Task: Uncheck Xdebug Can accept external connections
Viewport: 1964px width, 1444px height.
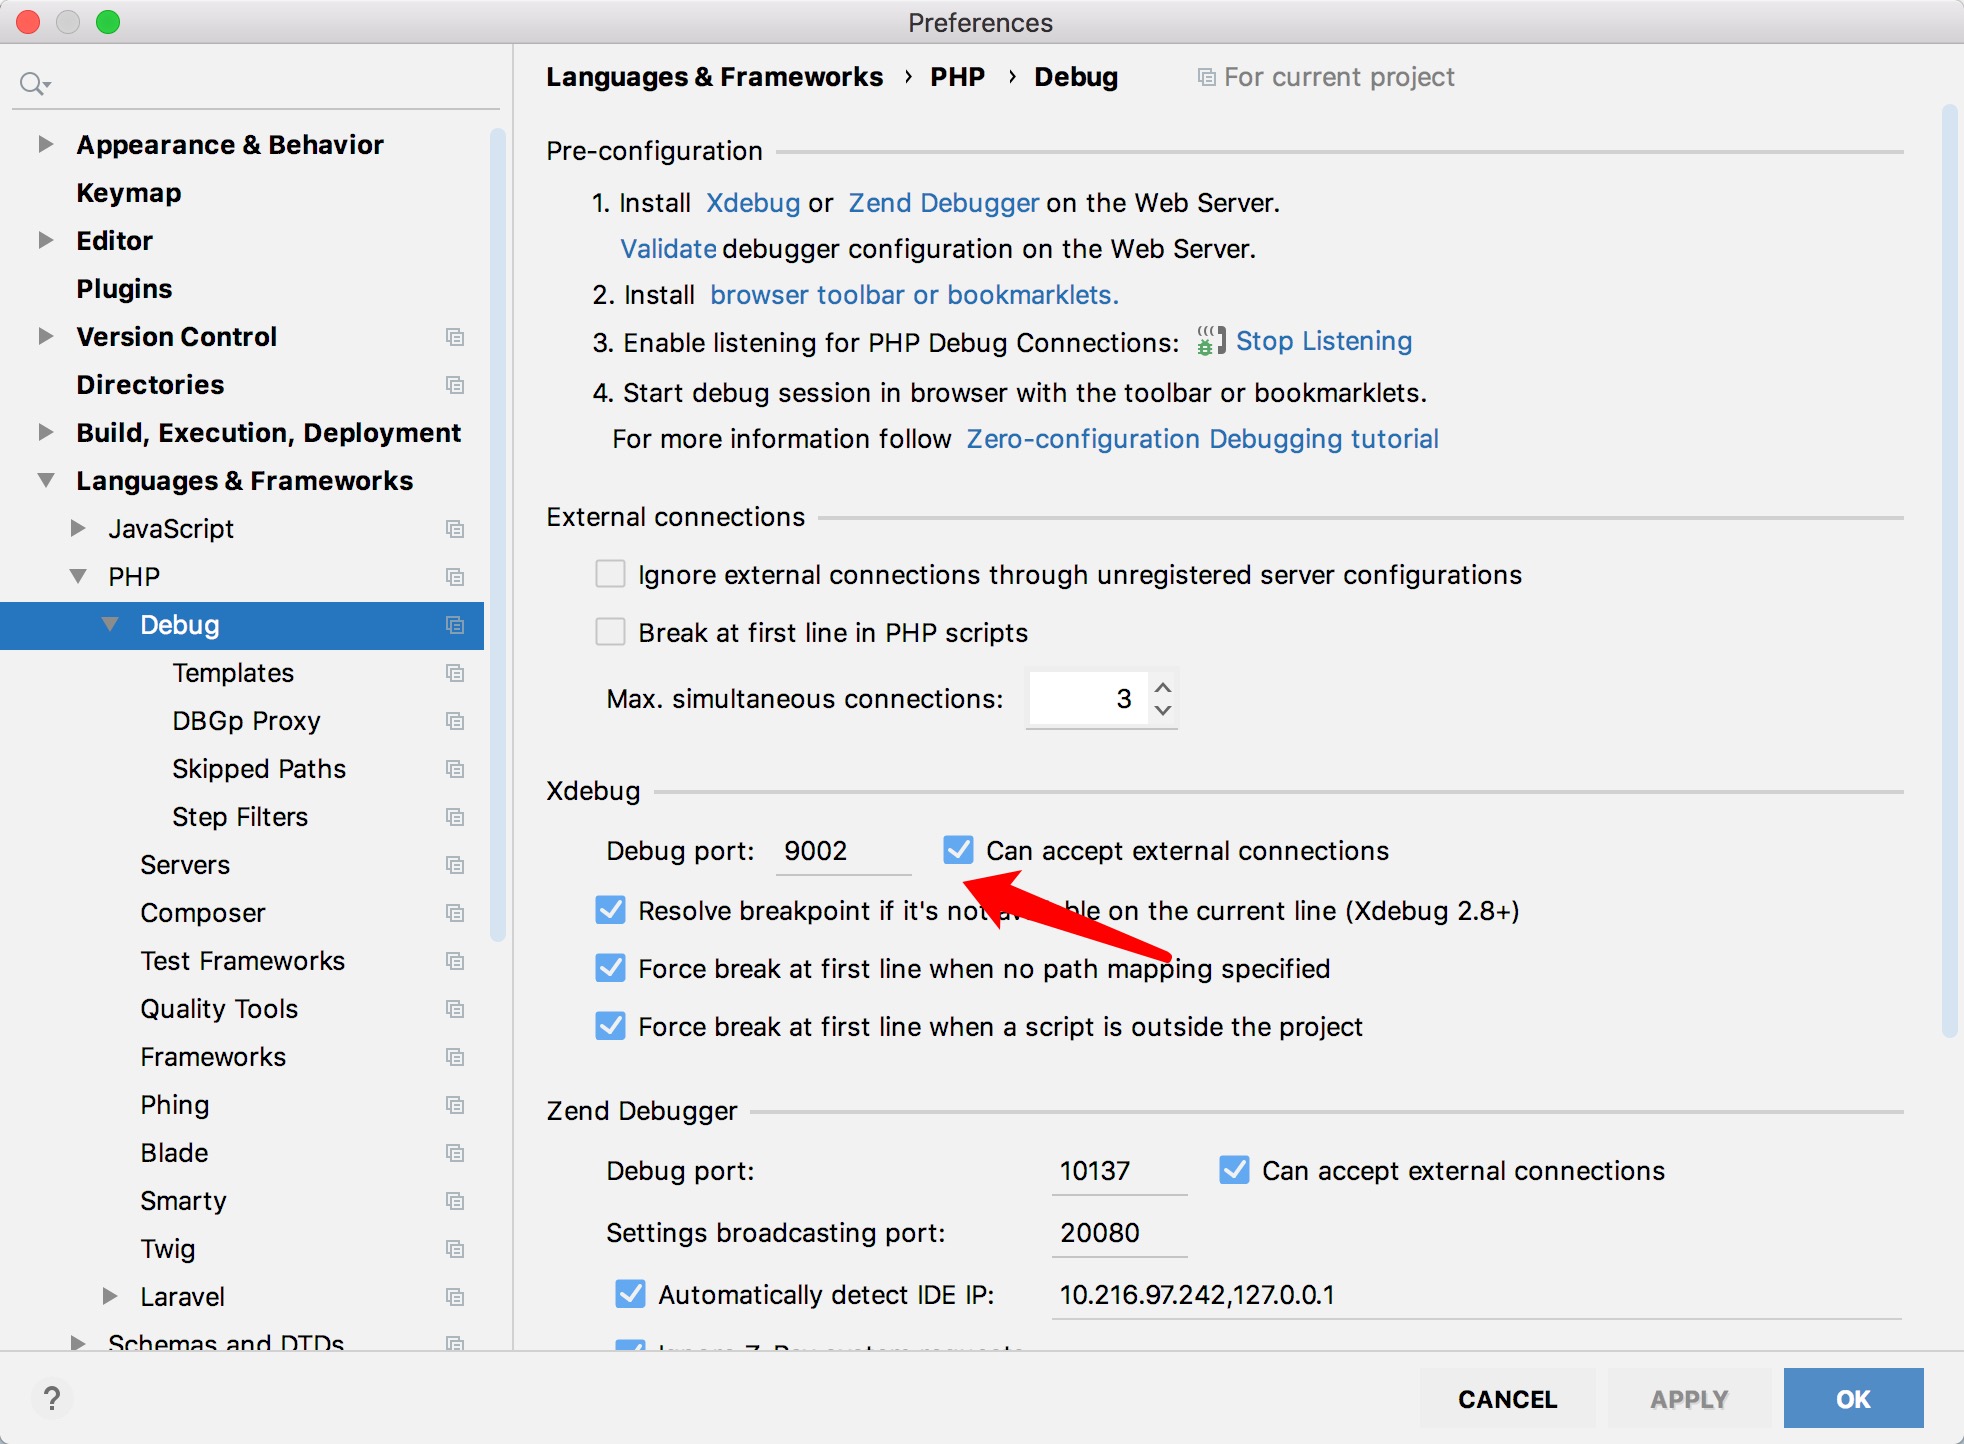Action: (x=958, y=850)
